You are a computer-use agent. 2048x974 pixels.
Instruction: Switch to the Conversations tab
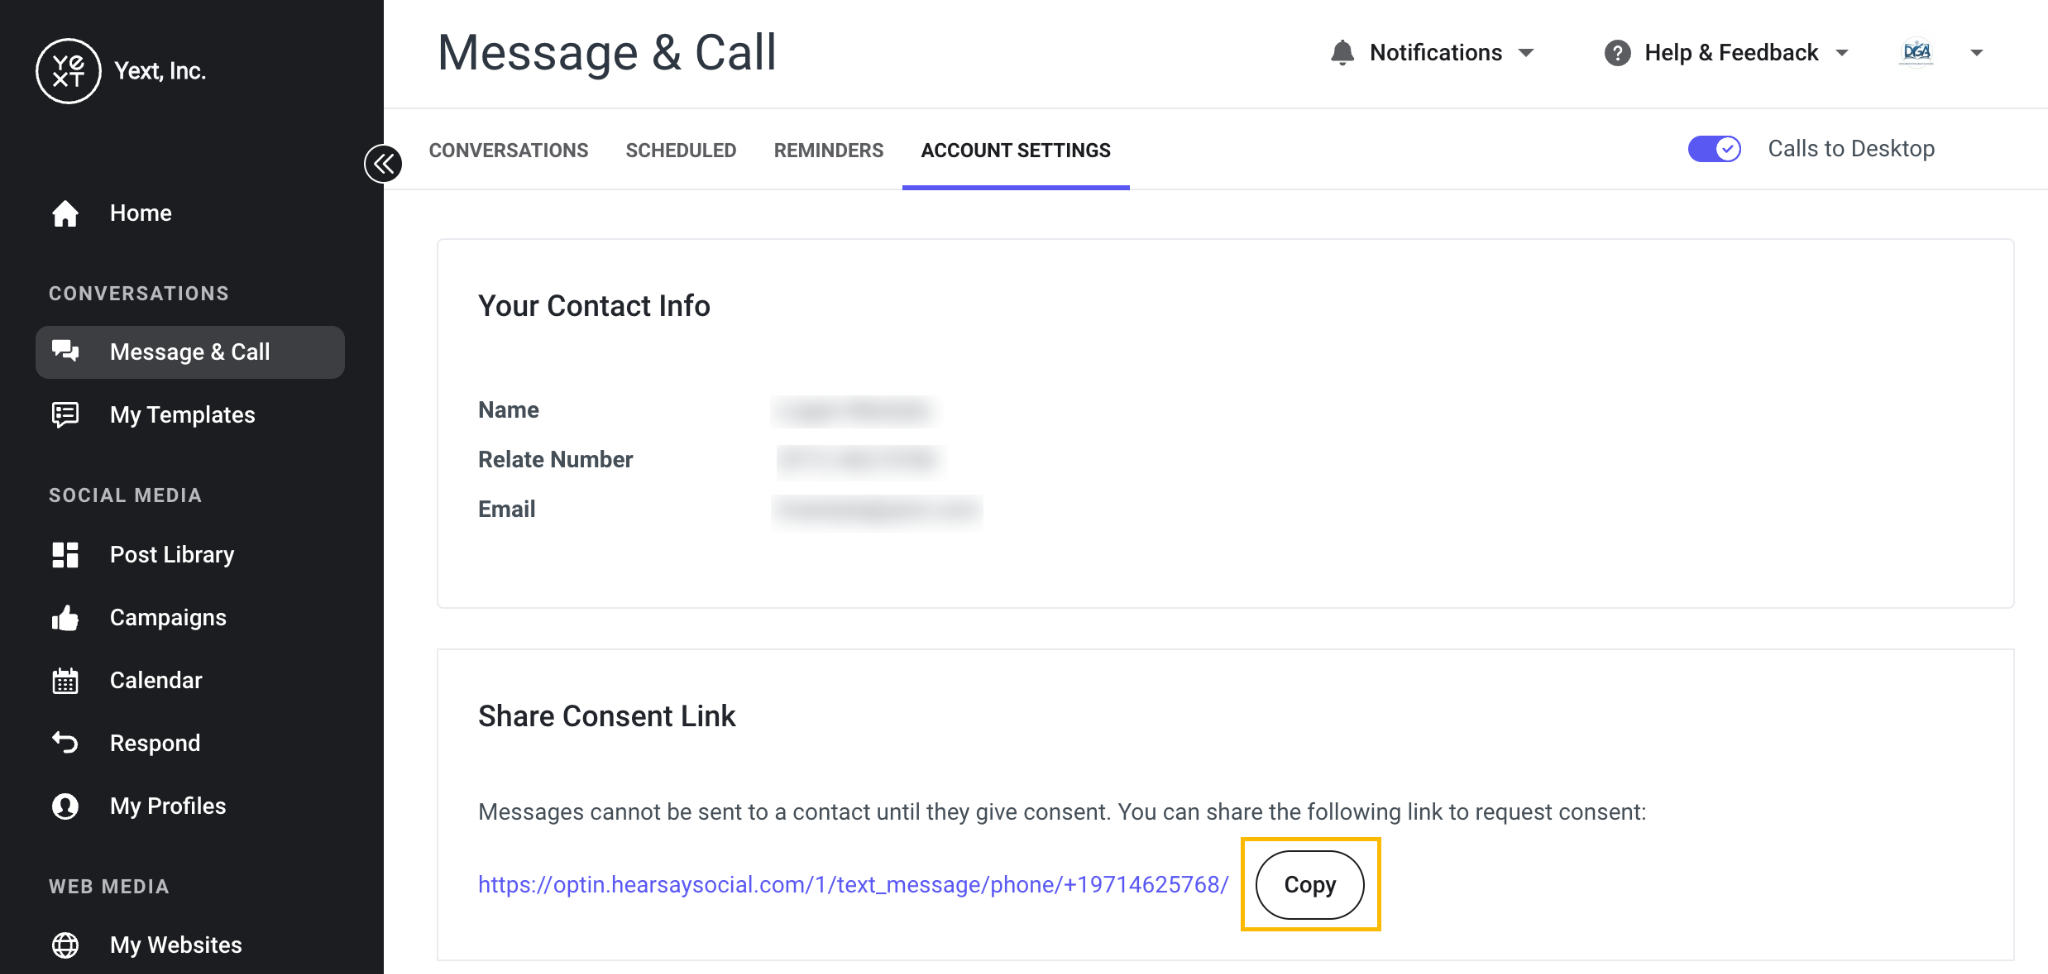tap(508, 150)
